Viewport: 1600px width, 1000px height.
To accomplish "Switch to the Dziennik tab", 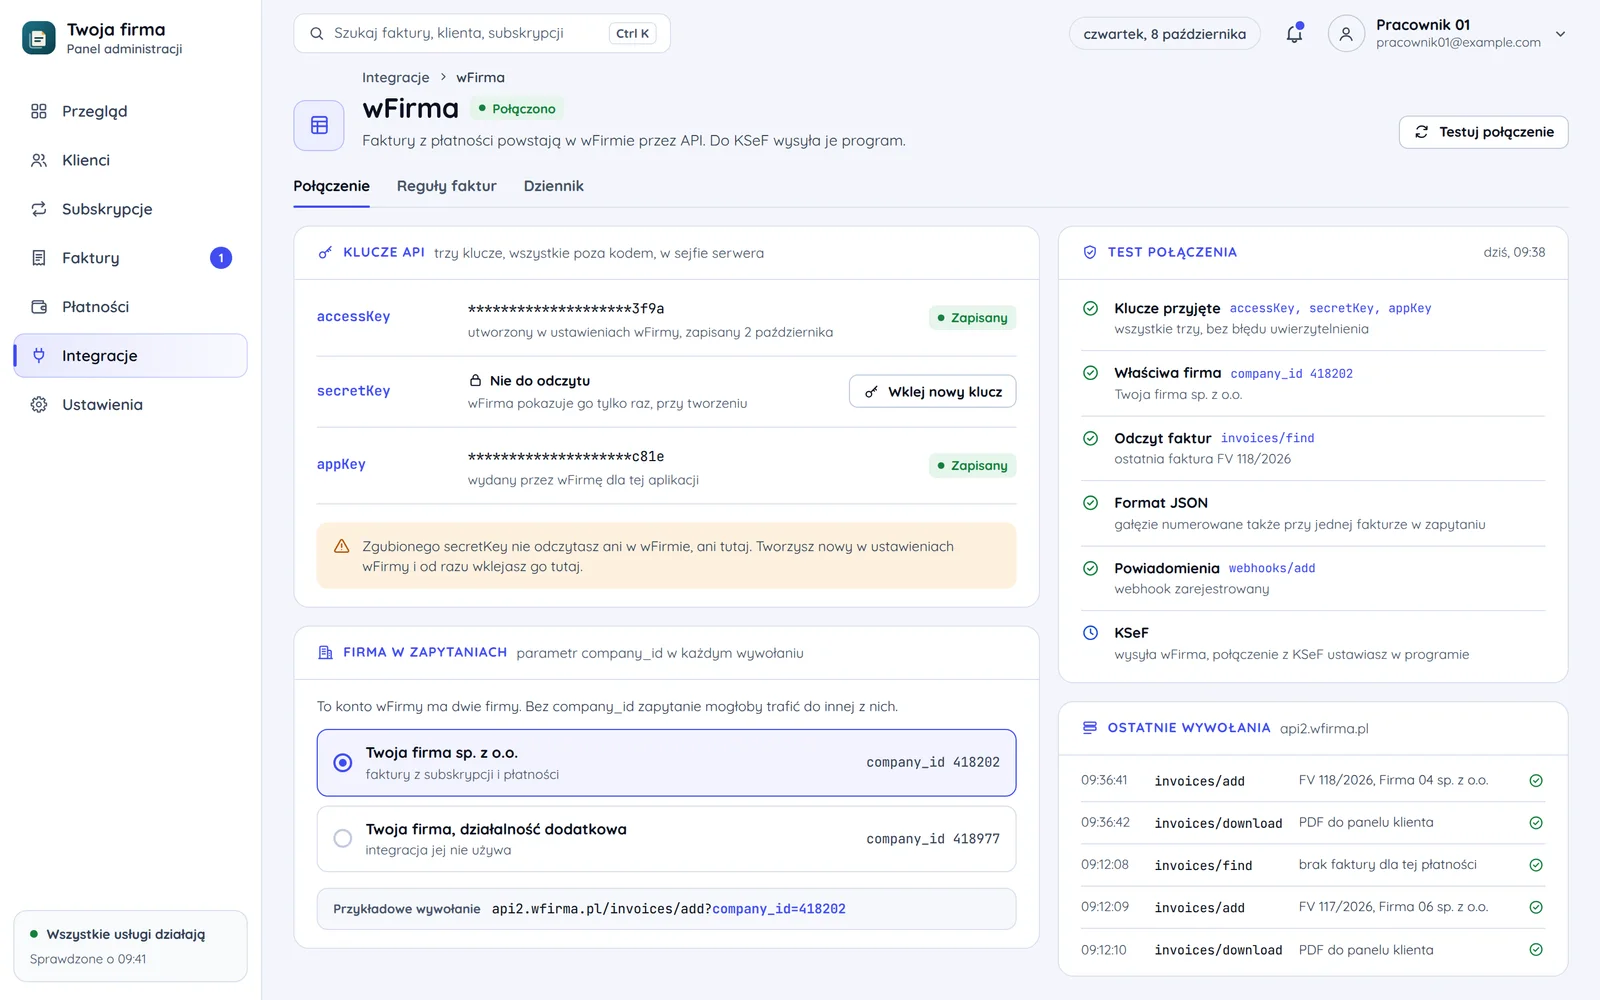I will 553,186.
